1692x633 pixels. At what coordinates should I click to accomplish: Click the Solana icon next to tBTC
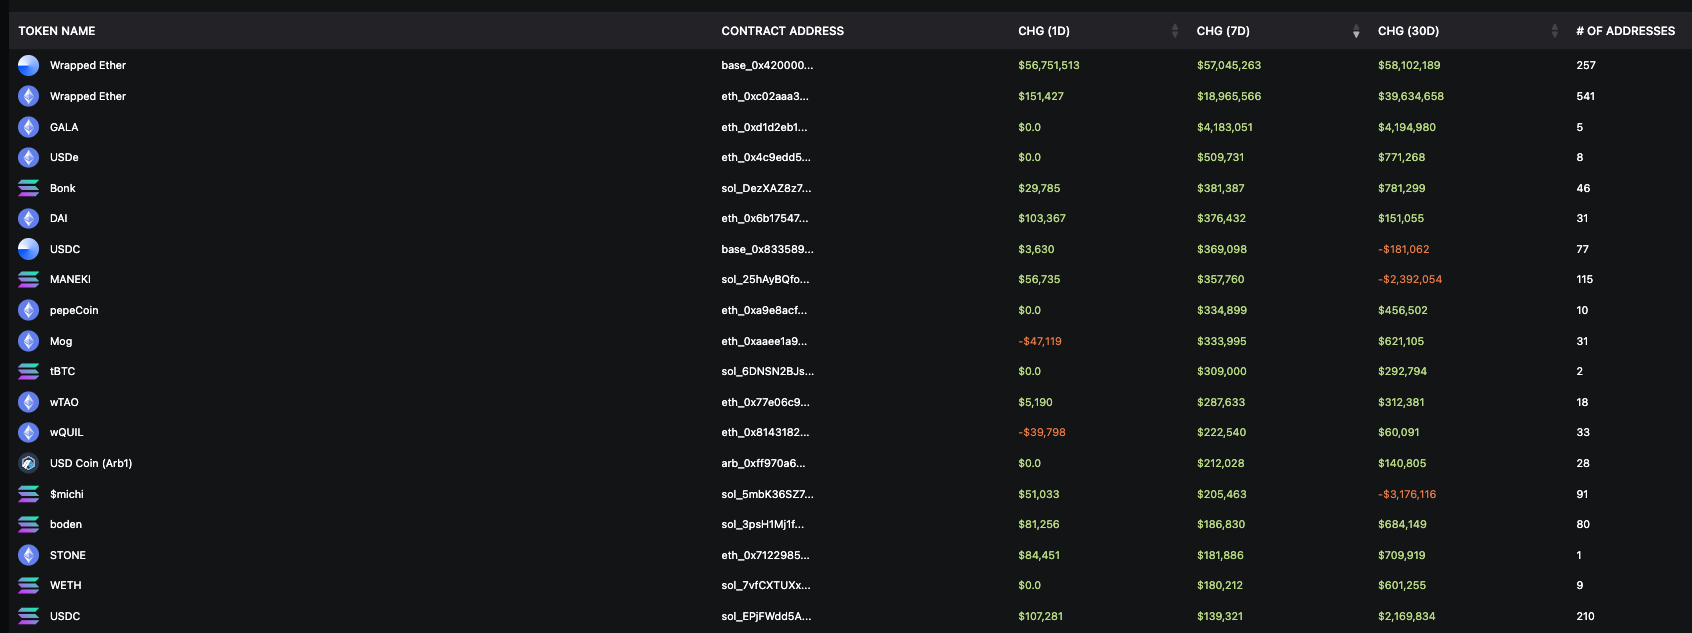pos(29,371)
